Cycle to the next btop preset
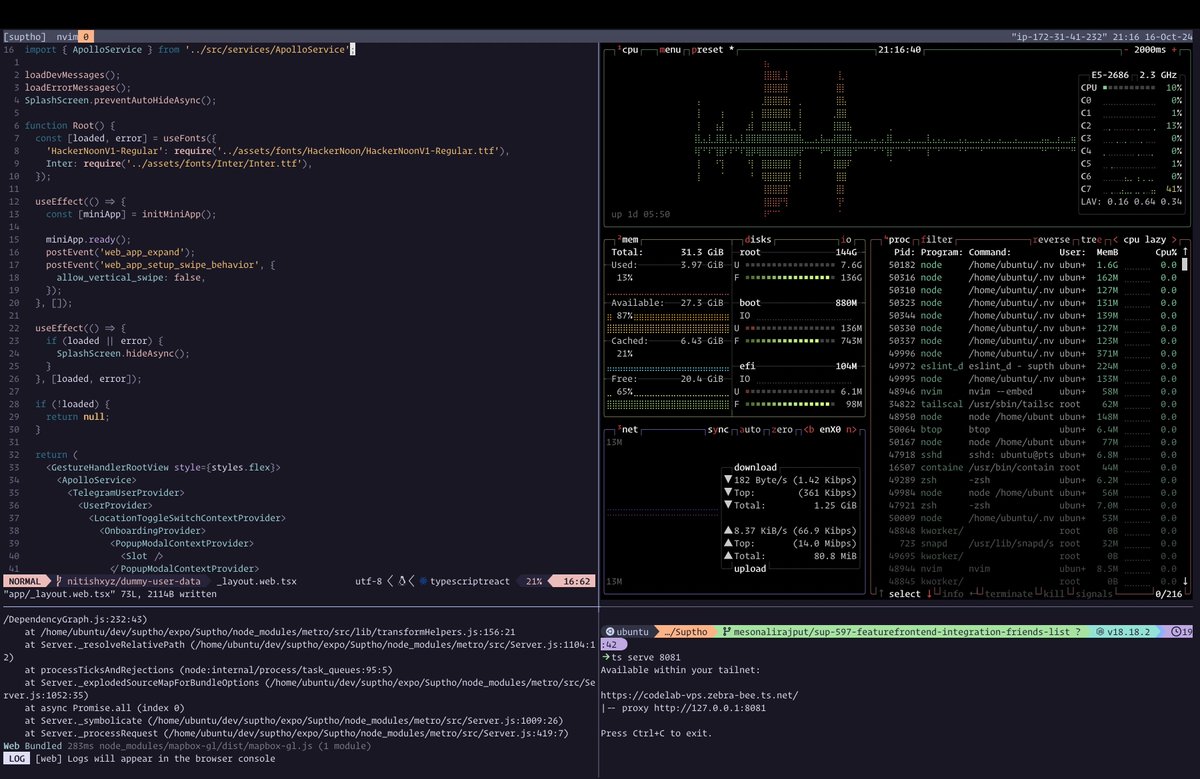The width and height of the screenshot is (1200, 779). point(706,48)
